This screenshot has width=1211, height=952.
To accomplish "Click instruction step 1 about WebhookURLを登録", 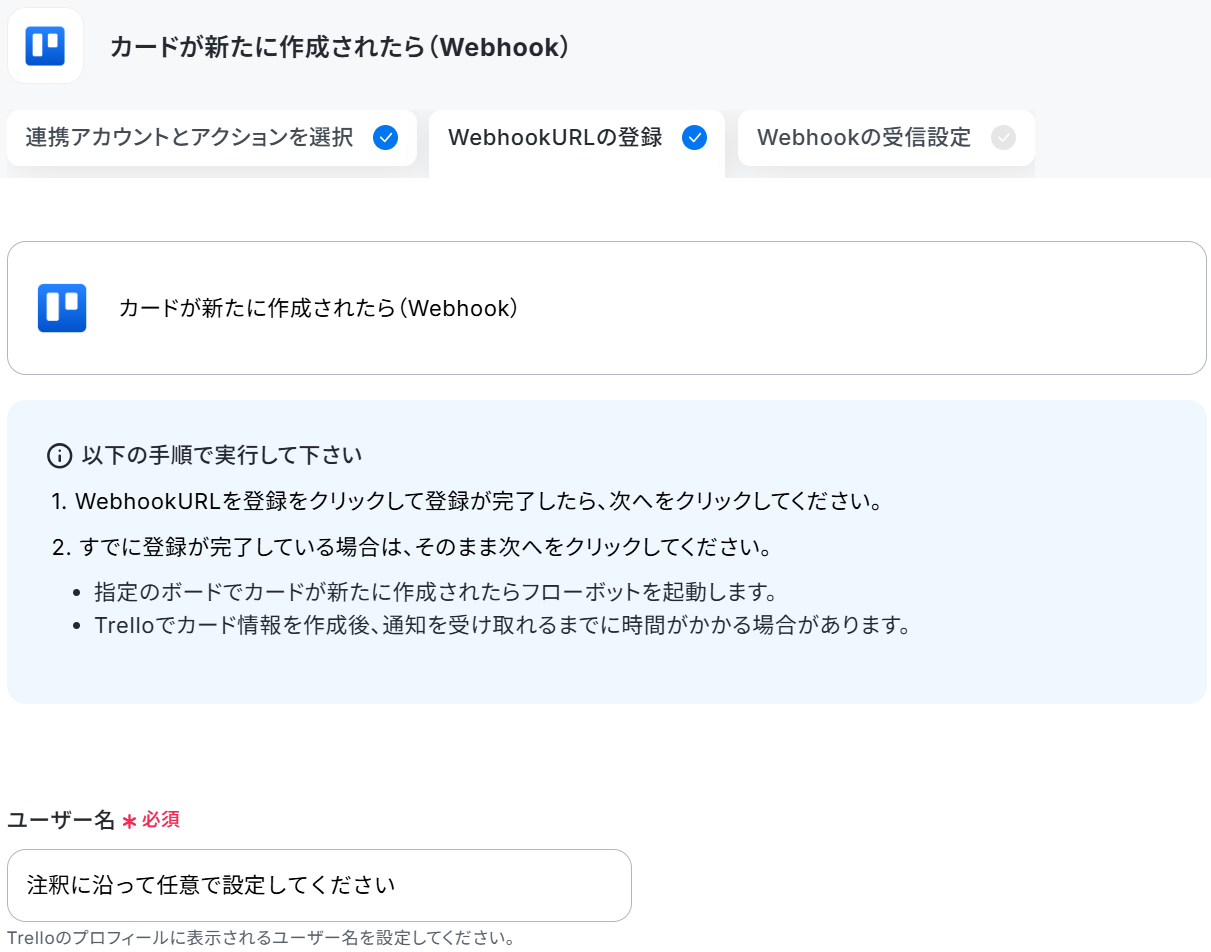I will click(468, 501).
